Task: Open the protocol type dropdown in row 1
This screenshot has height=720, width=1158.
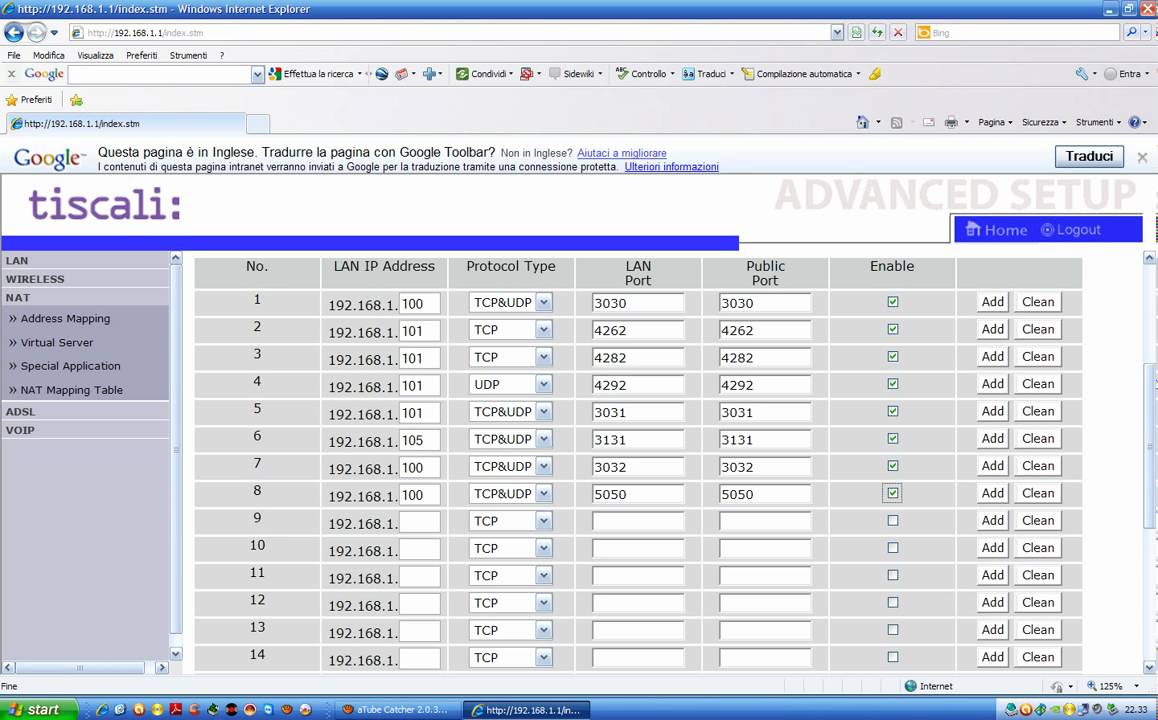Action: 544,302
